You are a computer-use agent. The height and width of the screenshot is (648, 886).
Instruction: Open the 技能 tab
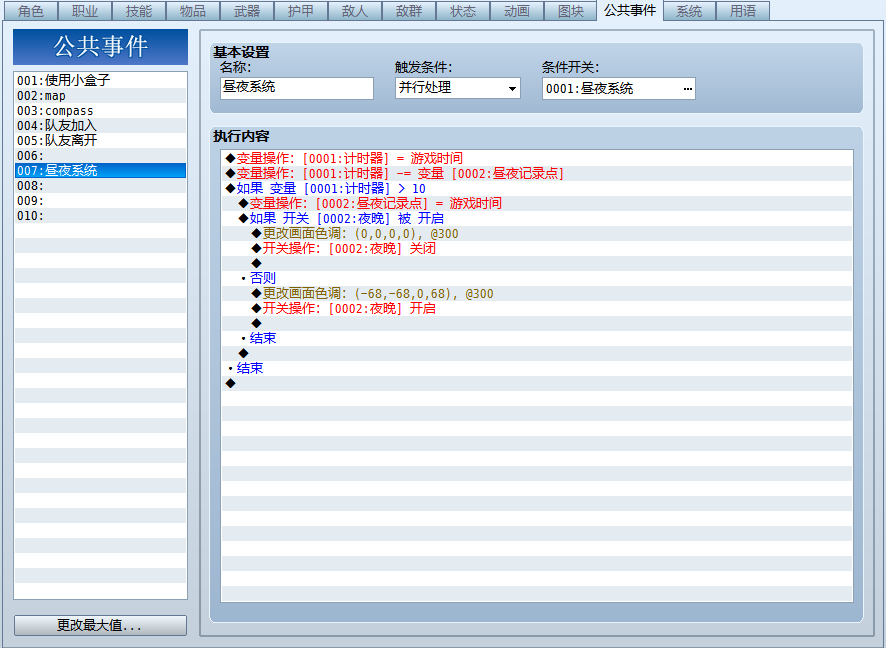click(x=138, y=11)
